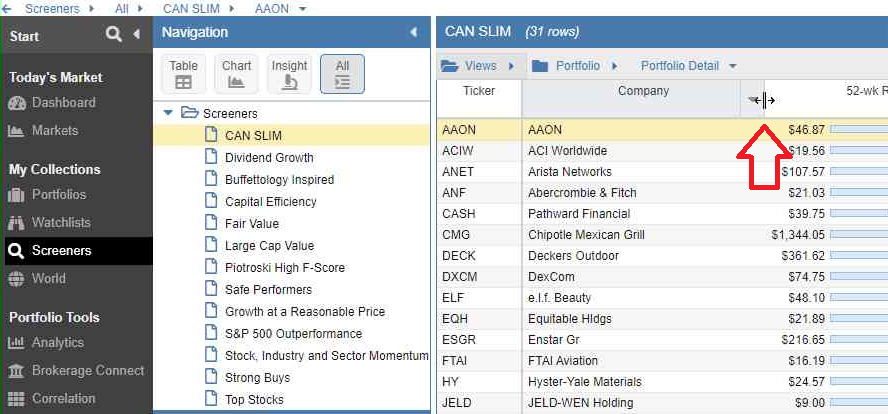Select the DECK ticker cell

(x=479, y=255)
